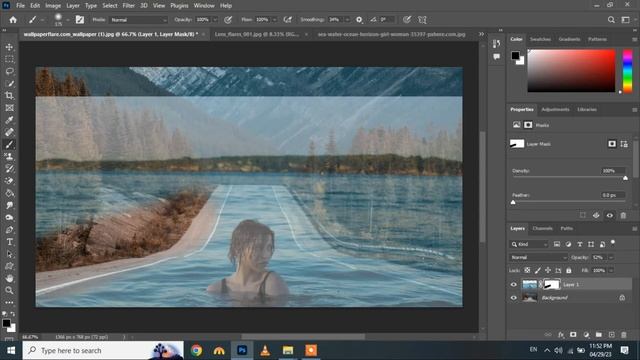Screen dimensions: 640x360
Task: Open the Filter menu
Action: tap(128, 6)
